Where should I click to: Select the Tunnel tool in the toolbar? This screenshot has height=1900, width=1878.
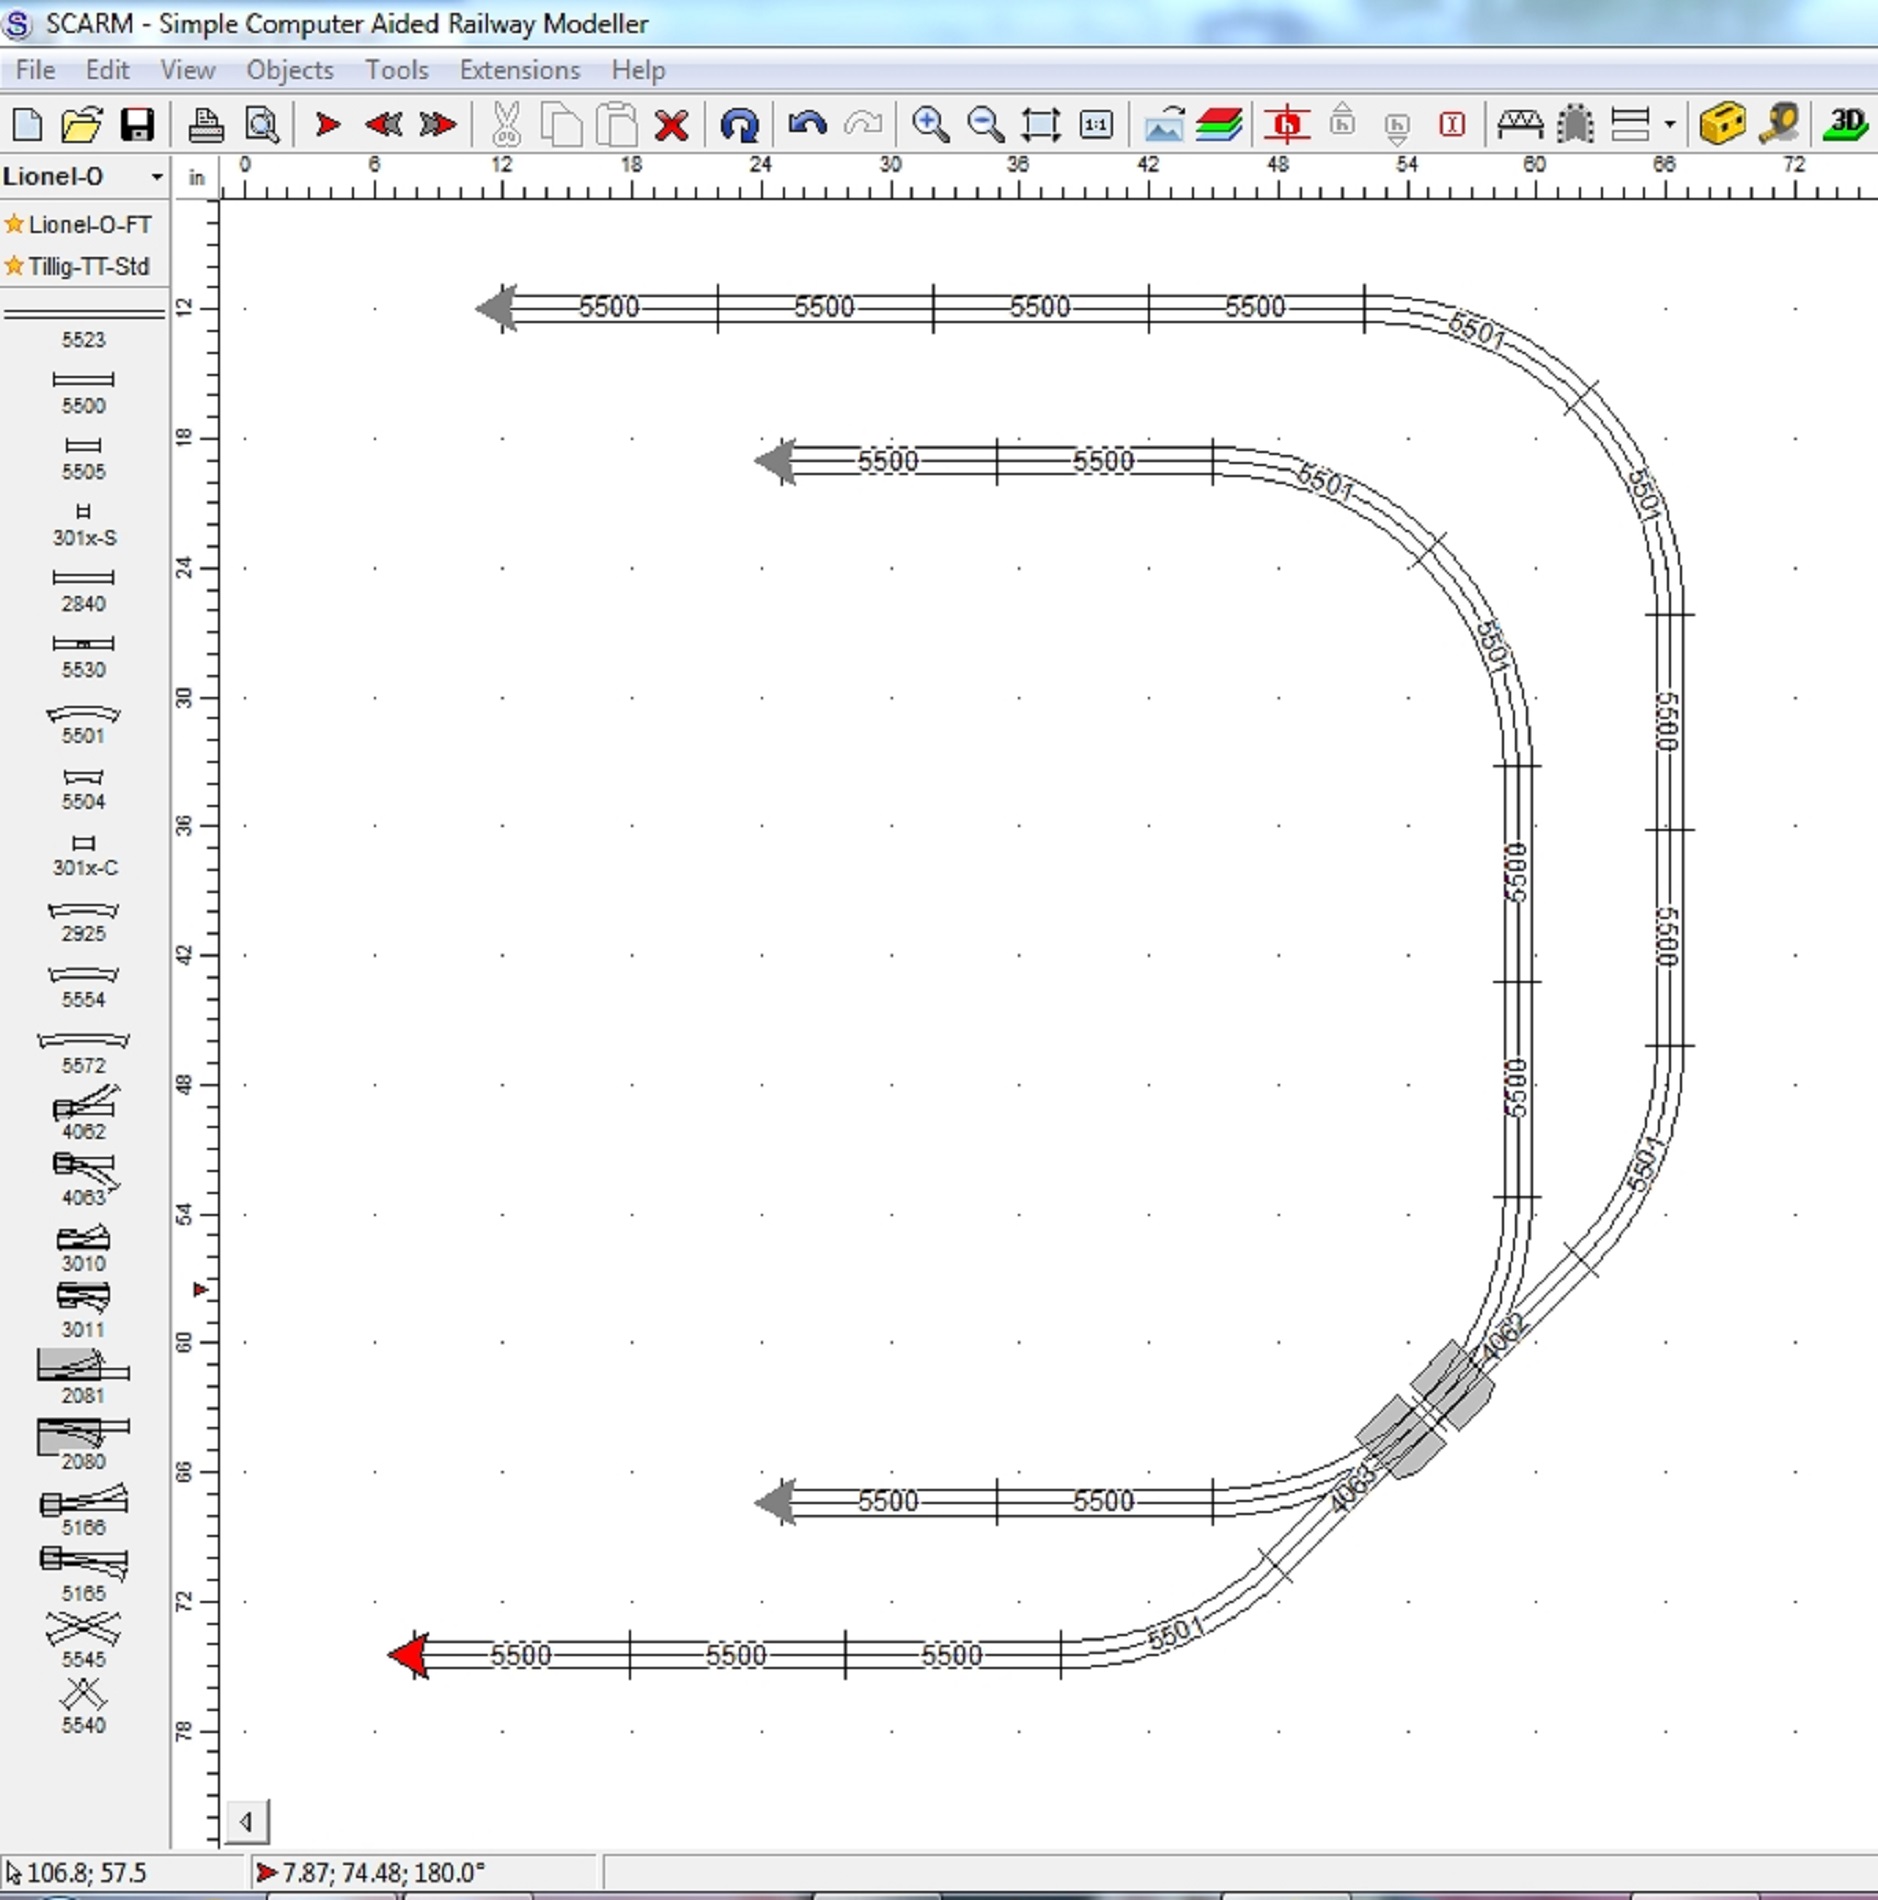click(1577, 125)
